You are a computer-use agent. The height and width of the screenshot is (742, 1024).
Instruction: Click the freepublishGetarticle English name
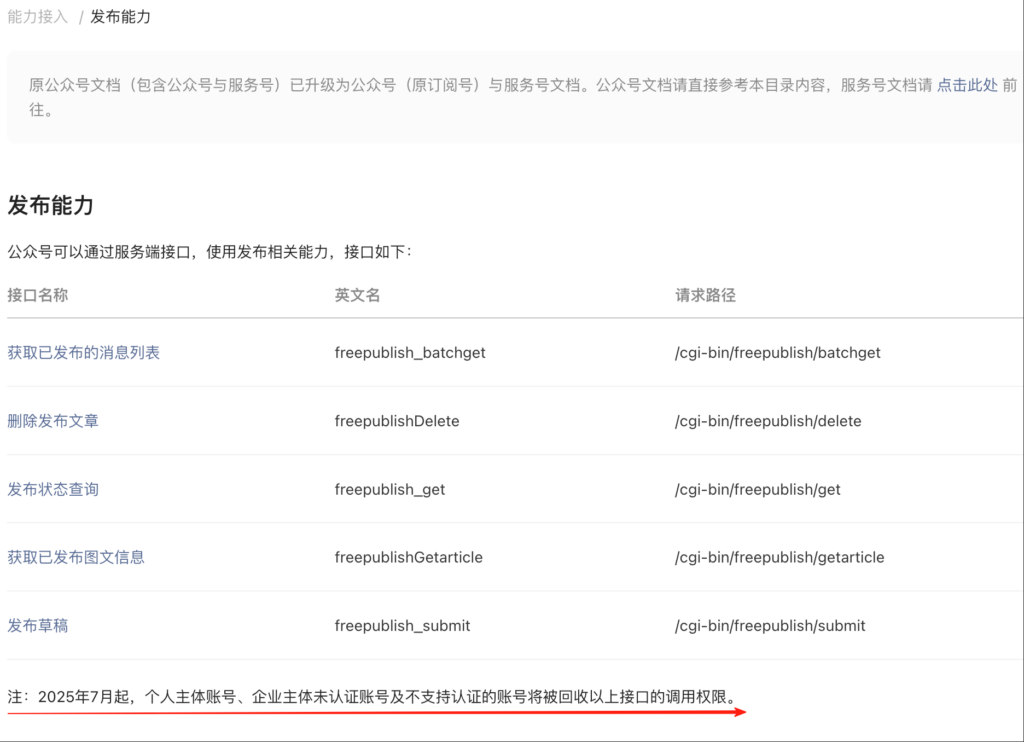[408, 557]
